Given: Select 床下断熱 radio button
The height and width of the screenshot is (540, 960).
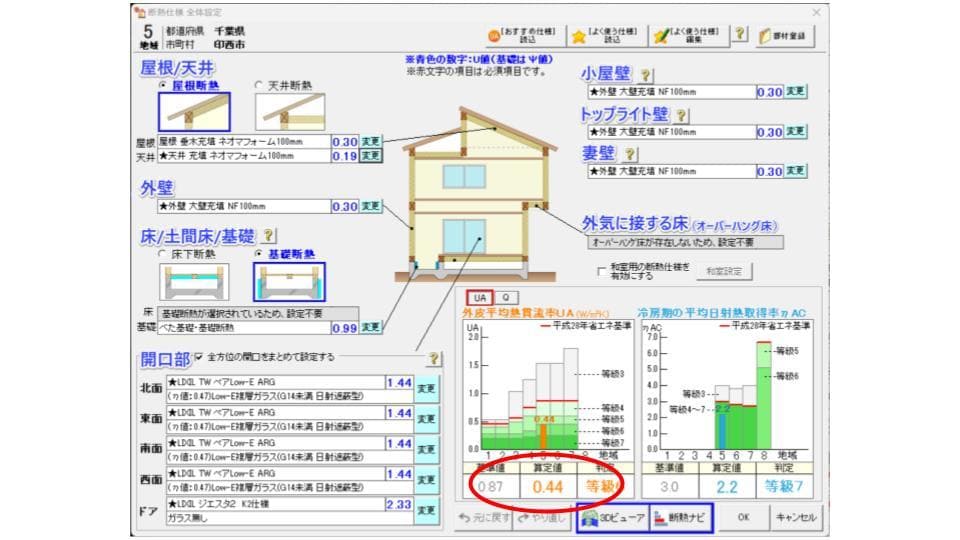Looking at the screenshot, I should click(162, 253).
